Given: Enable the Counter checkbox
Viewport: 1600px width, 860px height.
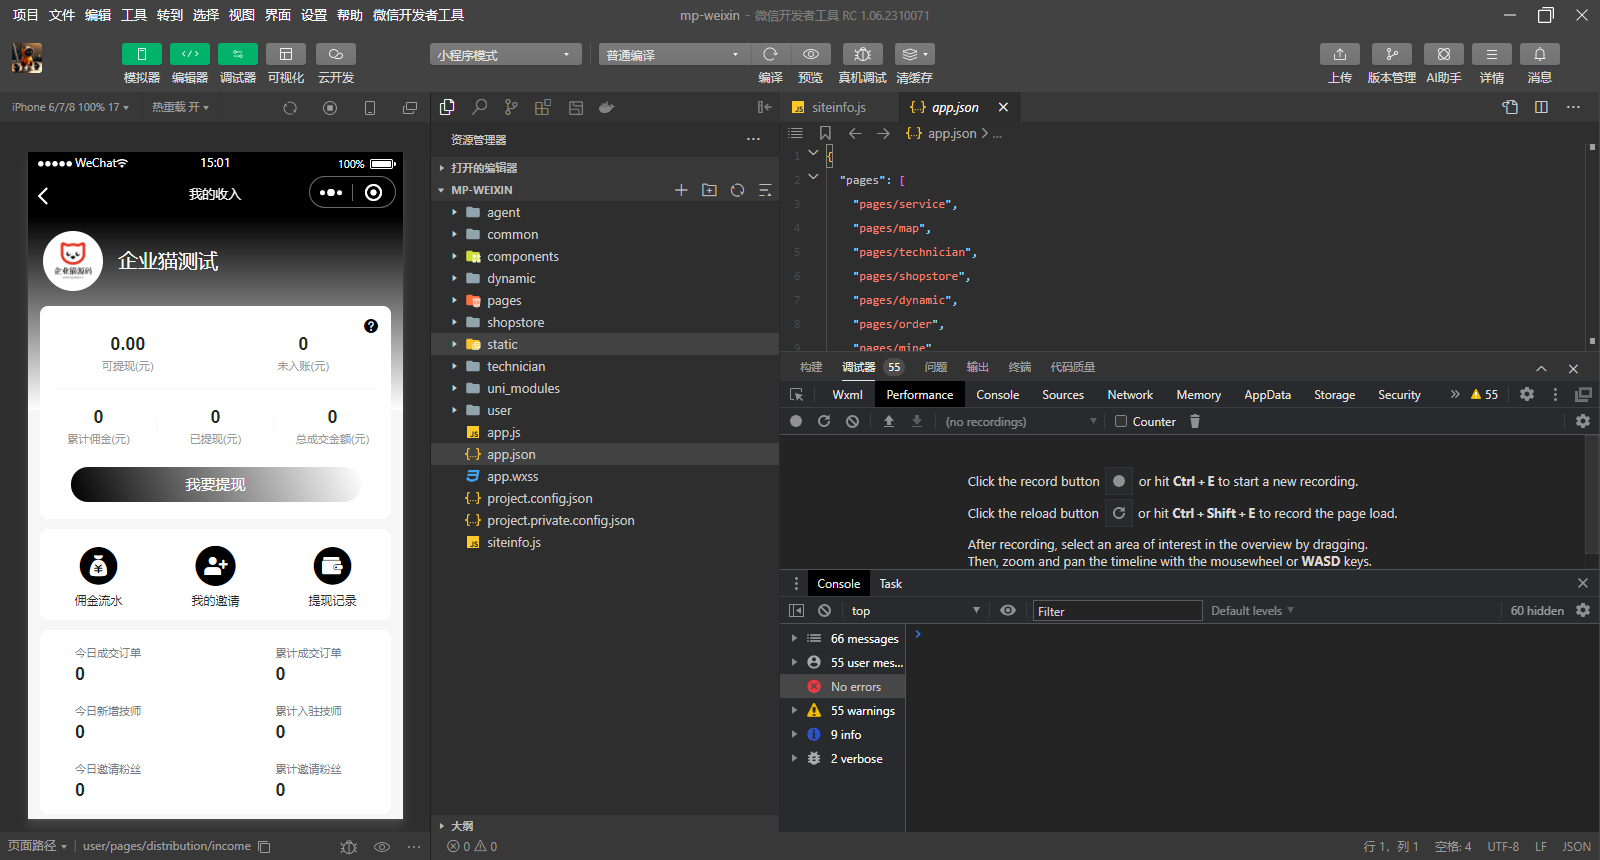Looking at the screenshot, I should [1121, 422].
